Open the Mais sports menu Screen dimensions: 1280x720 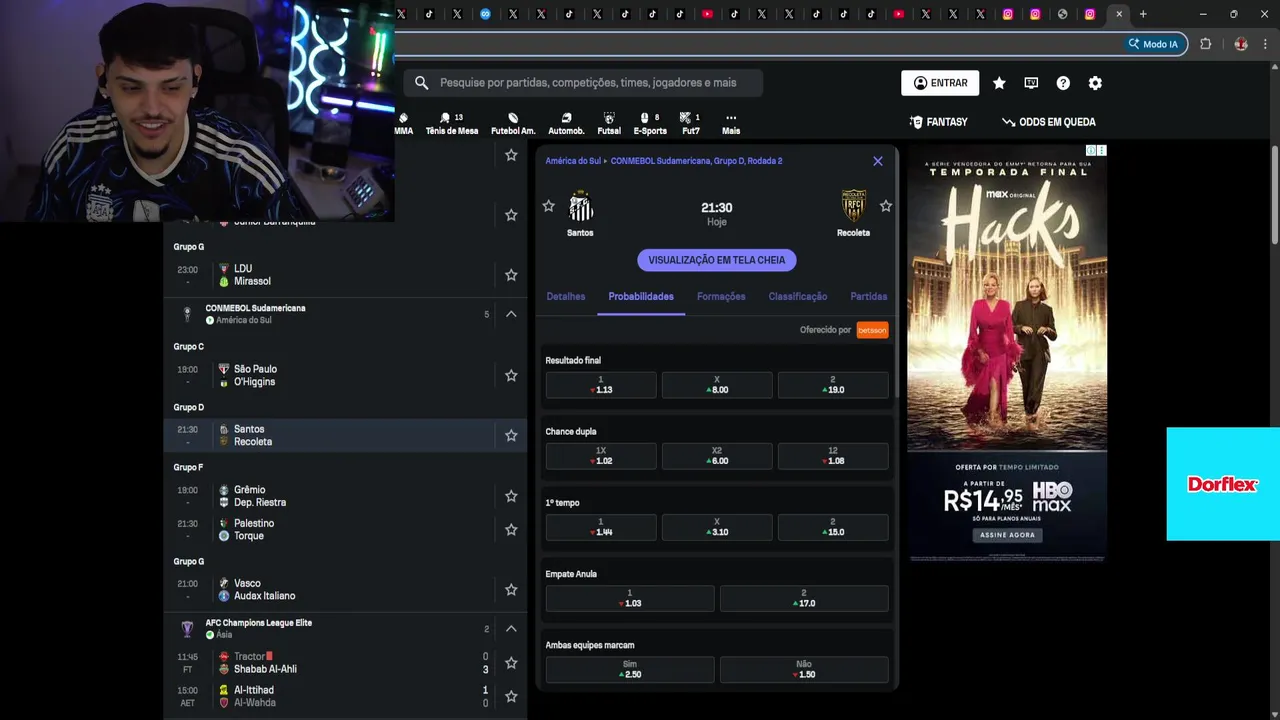tap(731, 123)
